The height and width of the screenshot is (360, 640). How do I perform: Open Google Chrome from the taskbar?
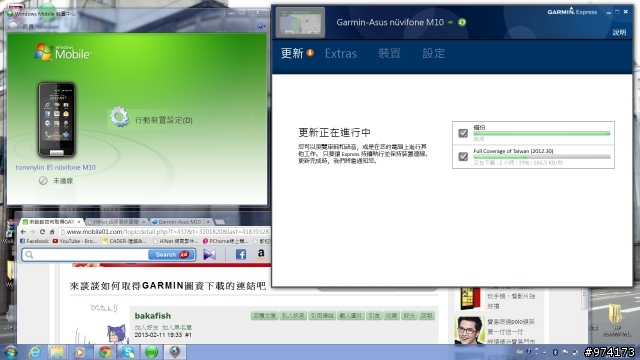[104, 352]
